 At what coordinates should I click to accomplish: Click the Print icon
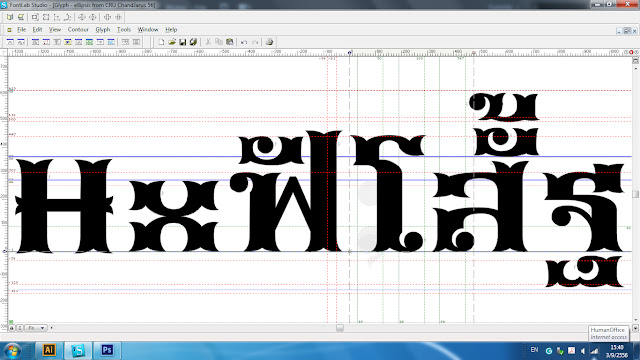click(x=269, y=42)
